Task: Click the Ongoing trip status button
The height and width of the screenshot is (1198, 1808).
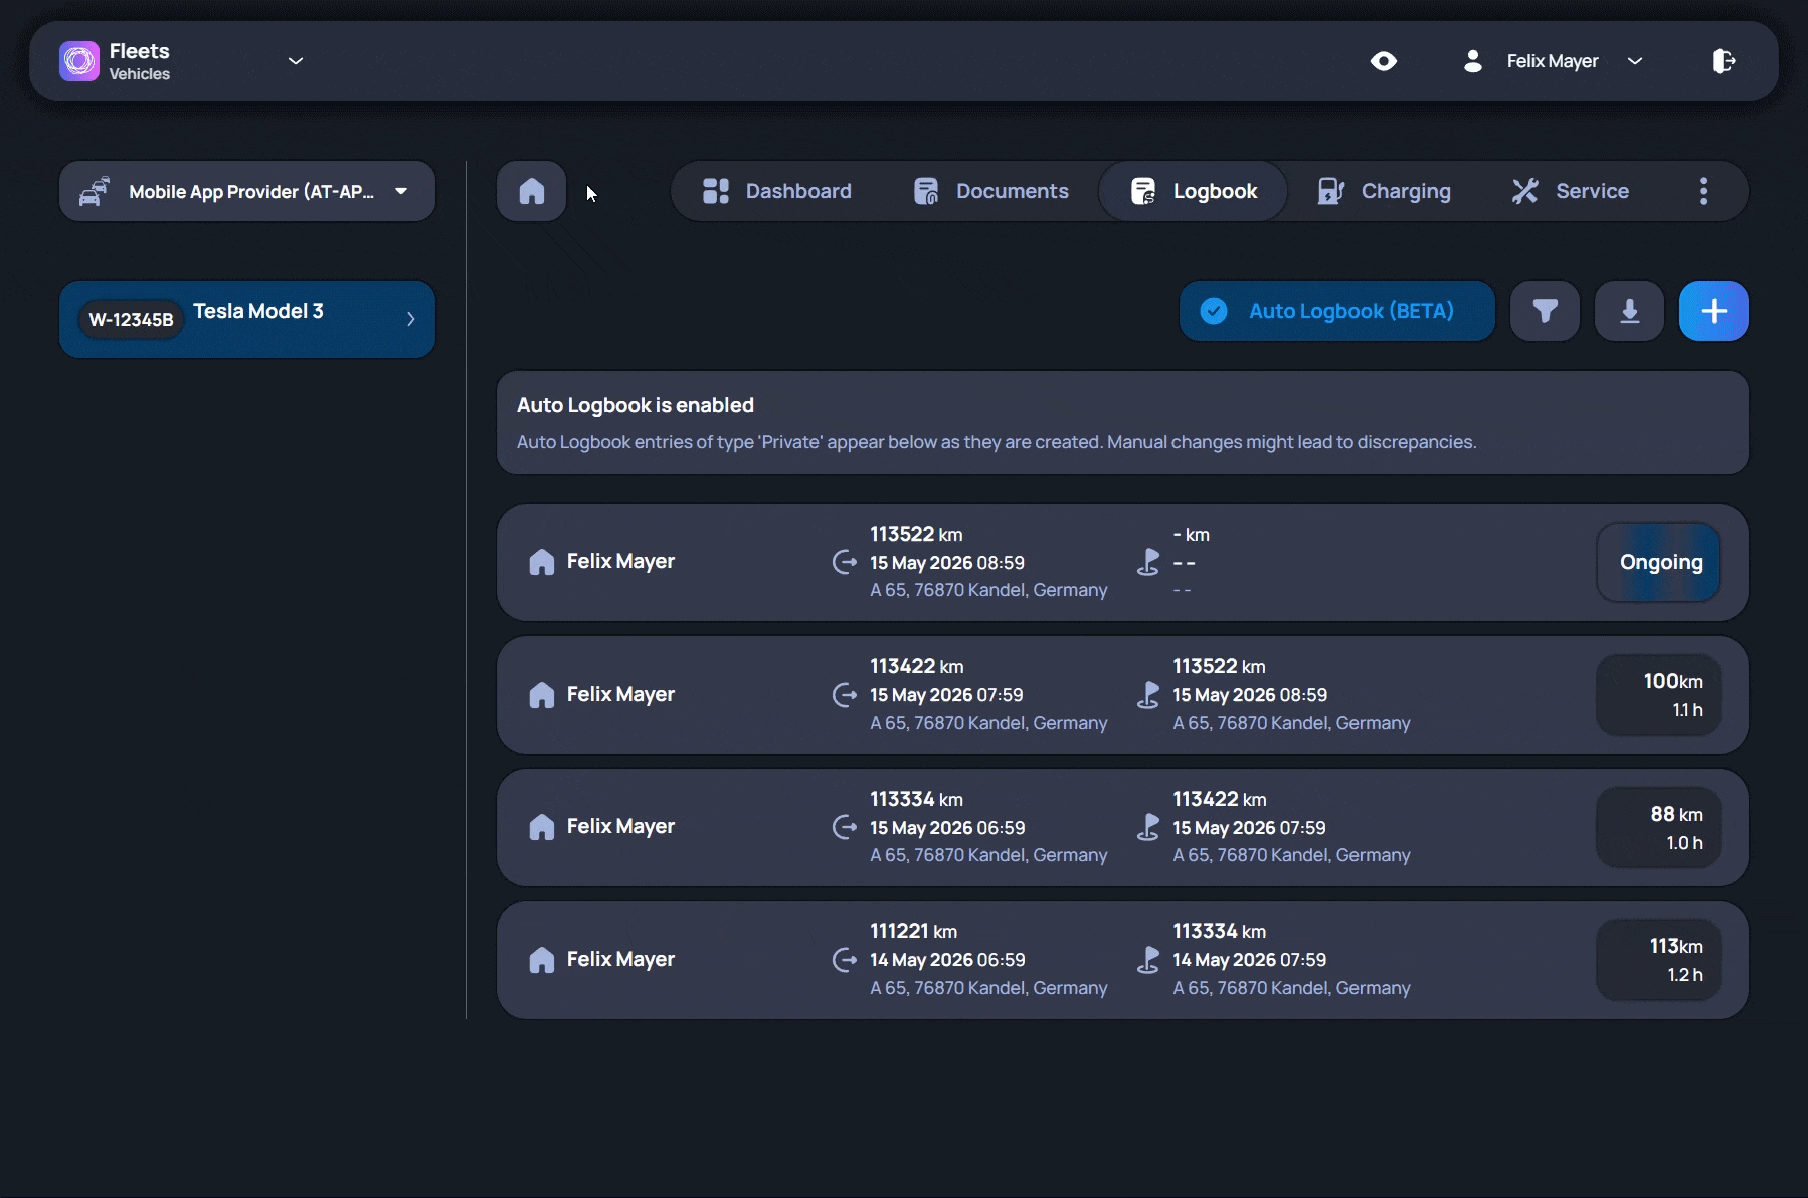Action: pyautogui.click(x=1659, y=562)
